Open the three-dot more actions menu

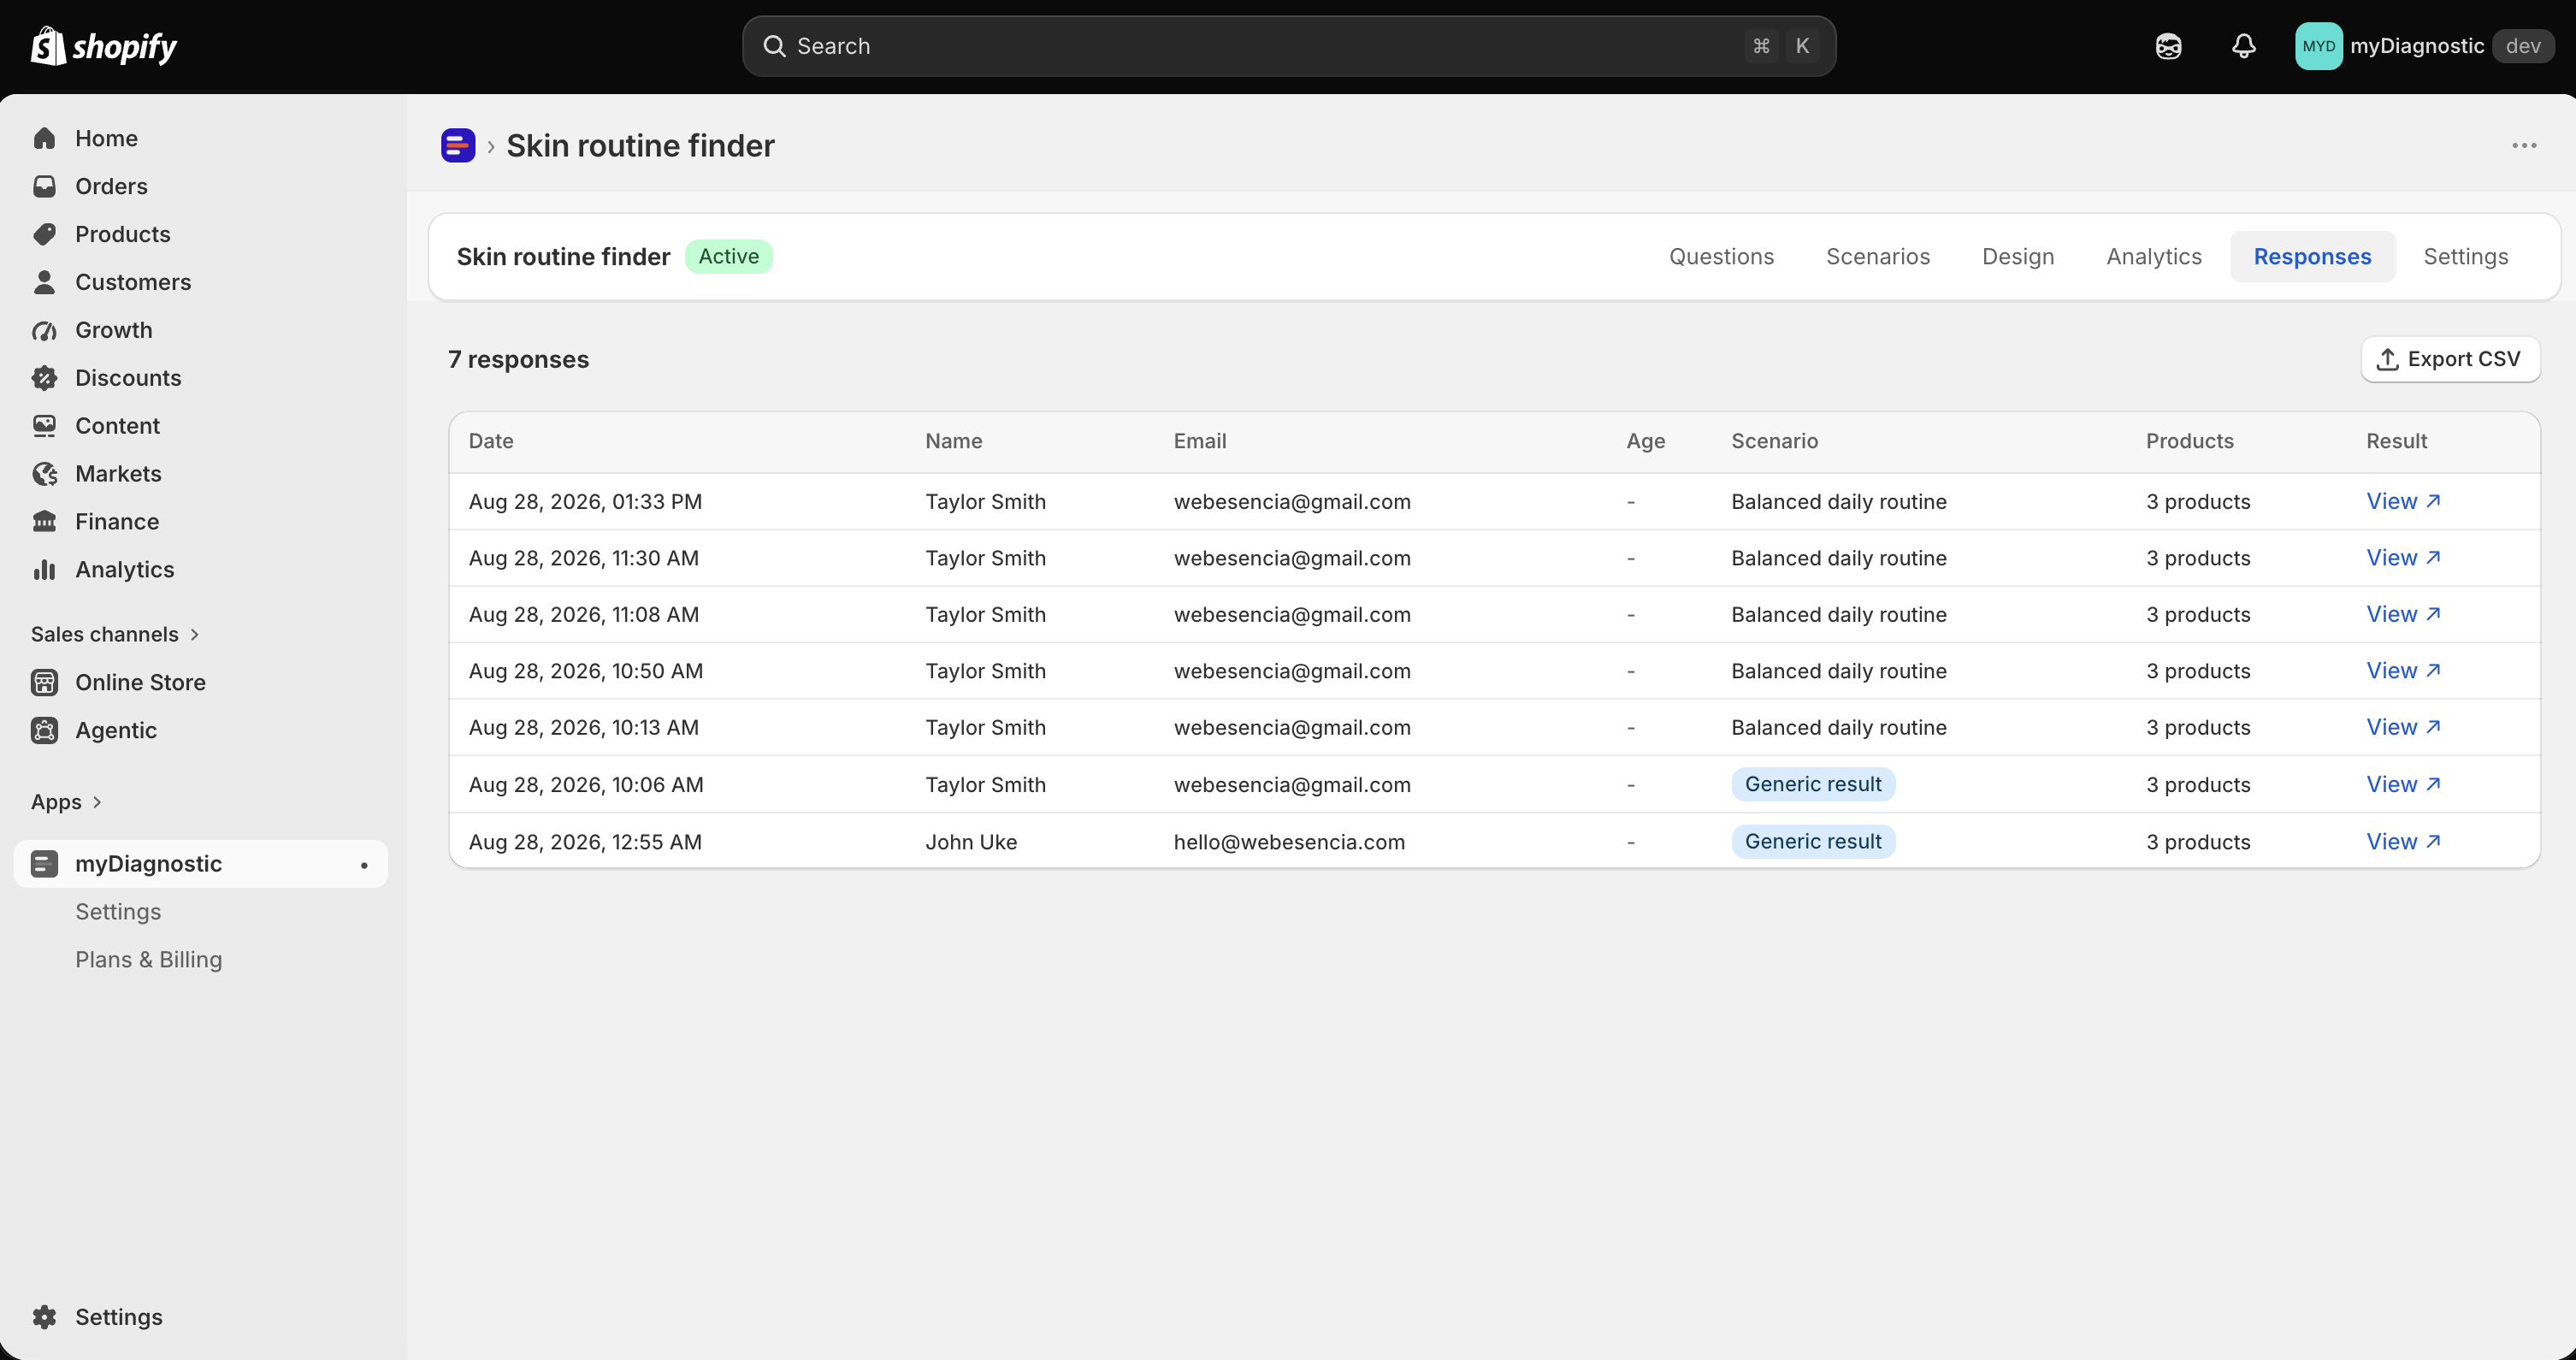click(2524, 146)
